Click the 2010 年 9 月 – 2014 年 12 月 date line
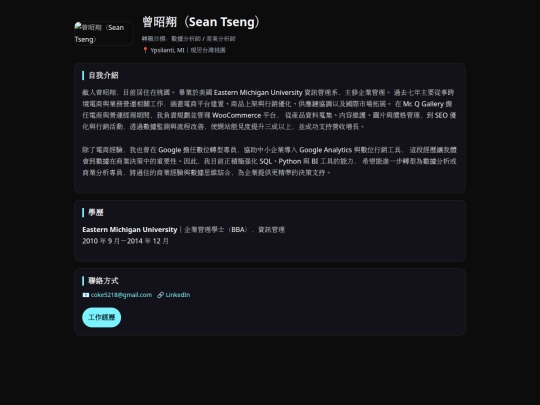540x405 pixels. pos(125,241)
